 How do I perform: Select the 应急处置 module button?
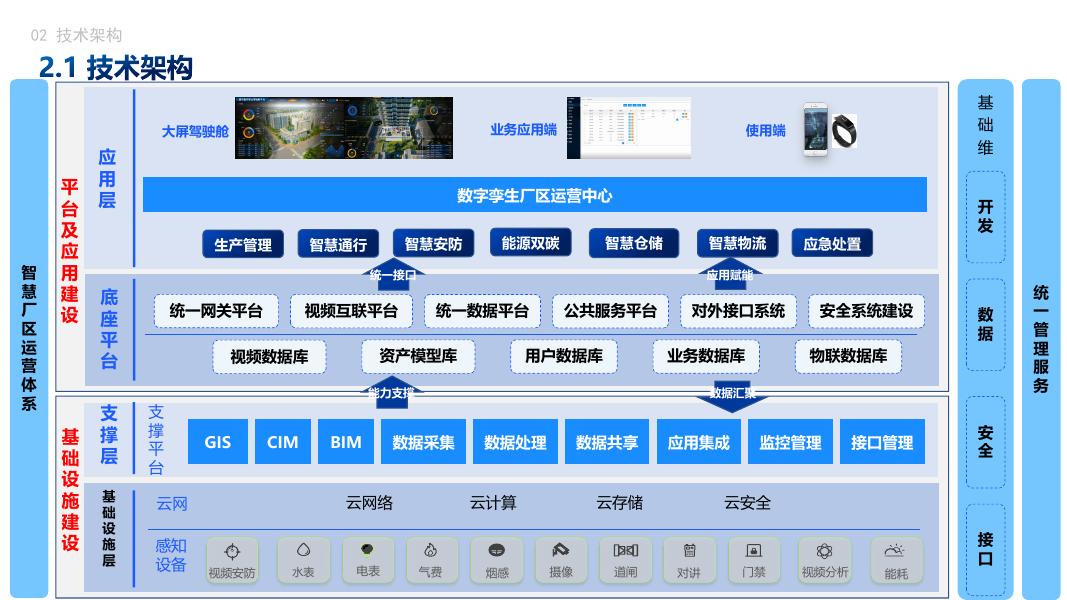click(832, 244)
